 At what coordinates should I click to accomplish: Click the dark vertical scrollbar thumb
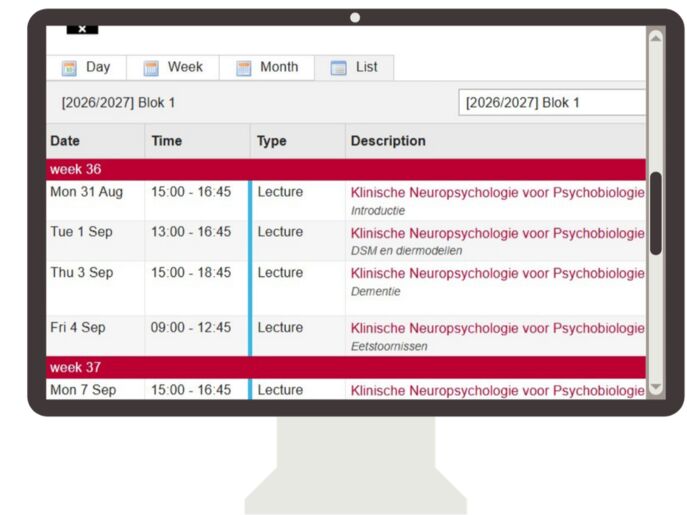pos(655,213)
